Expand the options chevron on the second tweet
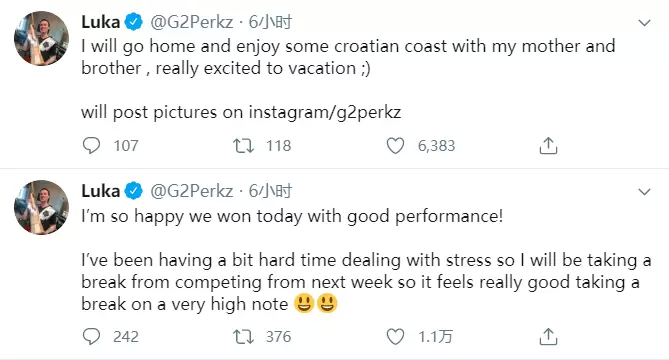Screen dimensions: 669x360 [644, 192]
